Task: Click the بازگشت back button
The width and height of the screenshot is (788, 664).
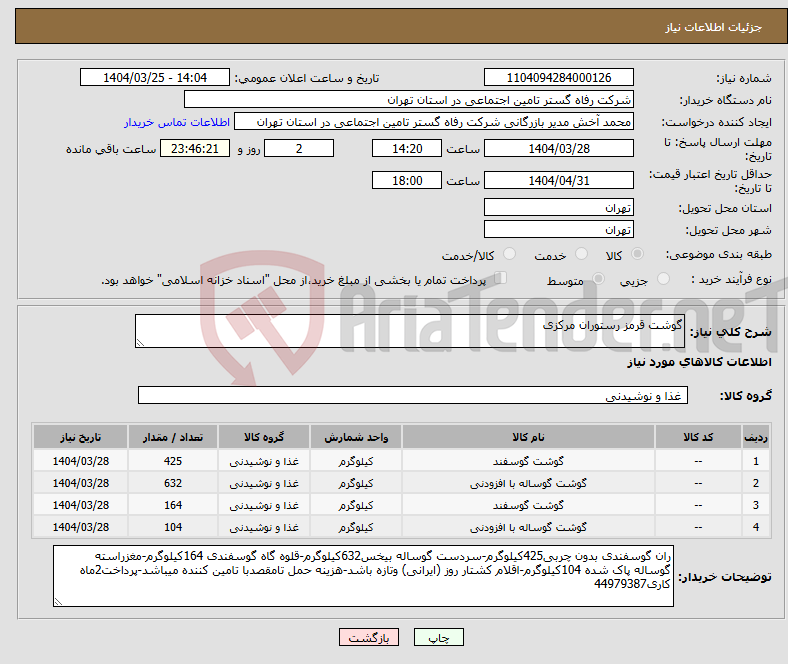Action: pyautogui.click(x=369, y=637)
